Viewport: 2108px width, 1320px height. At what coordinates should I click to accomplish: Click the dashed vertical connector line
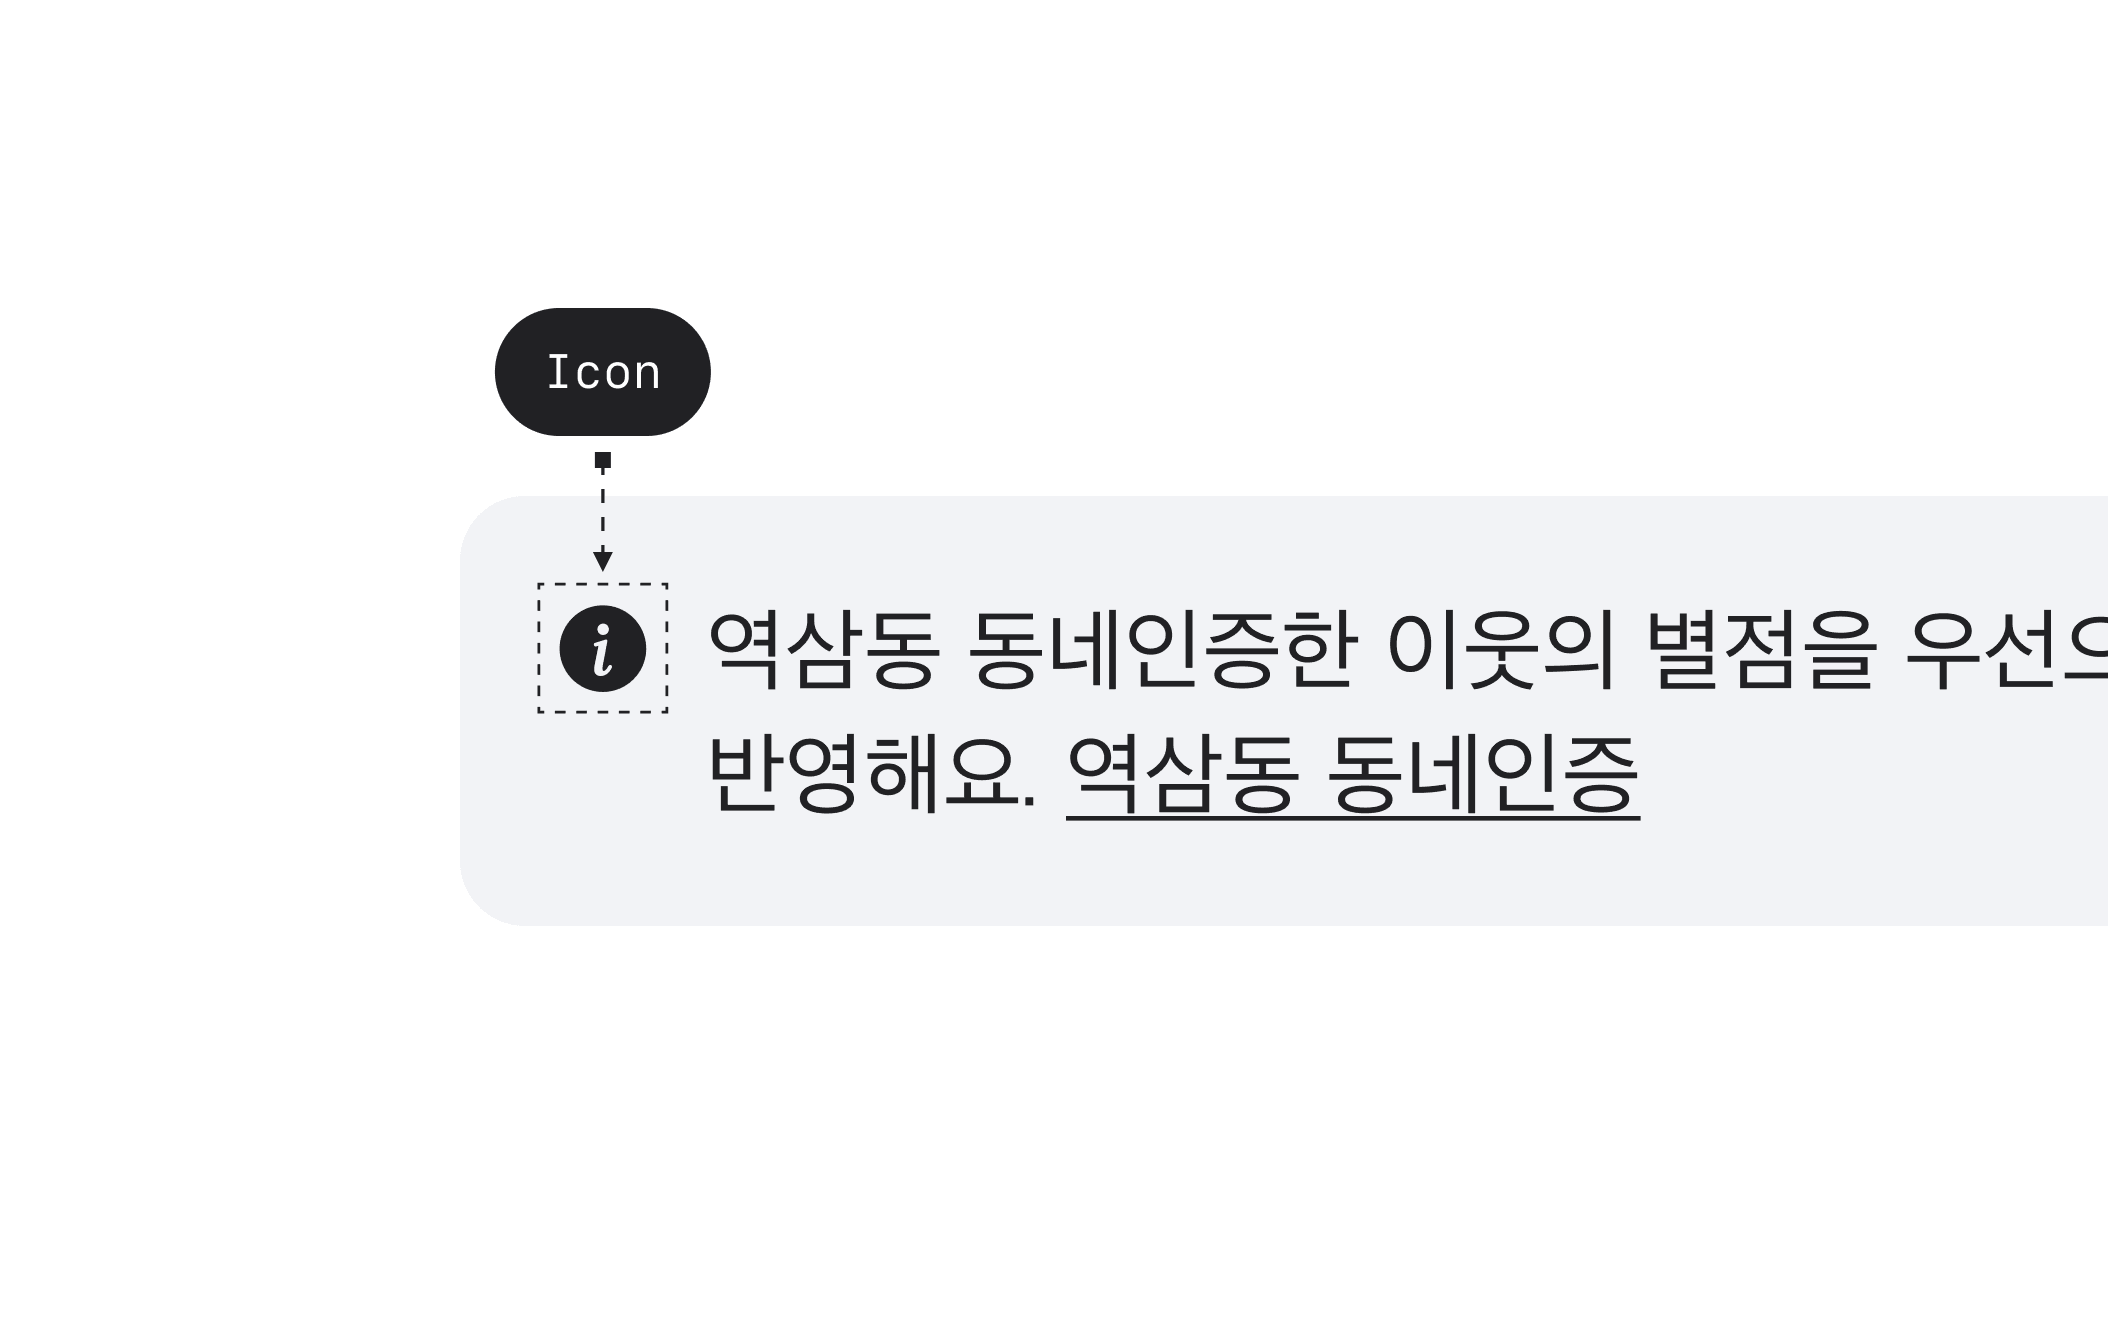click(x=602, y=510)
